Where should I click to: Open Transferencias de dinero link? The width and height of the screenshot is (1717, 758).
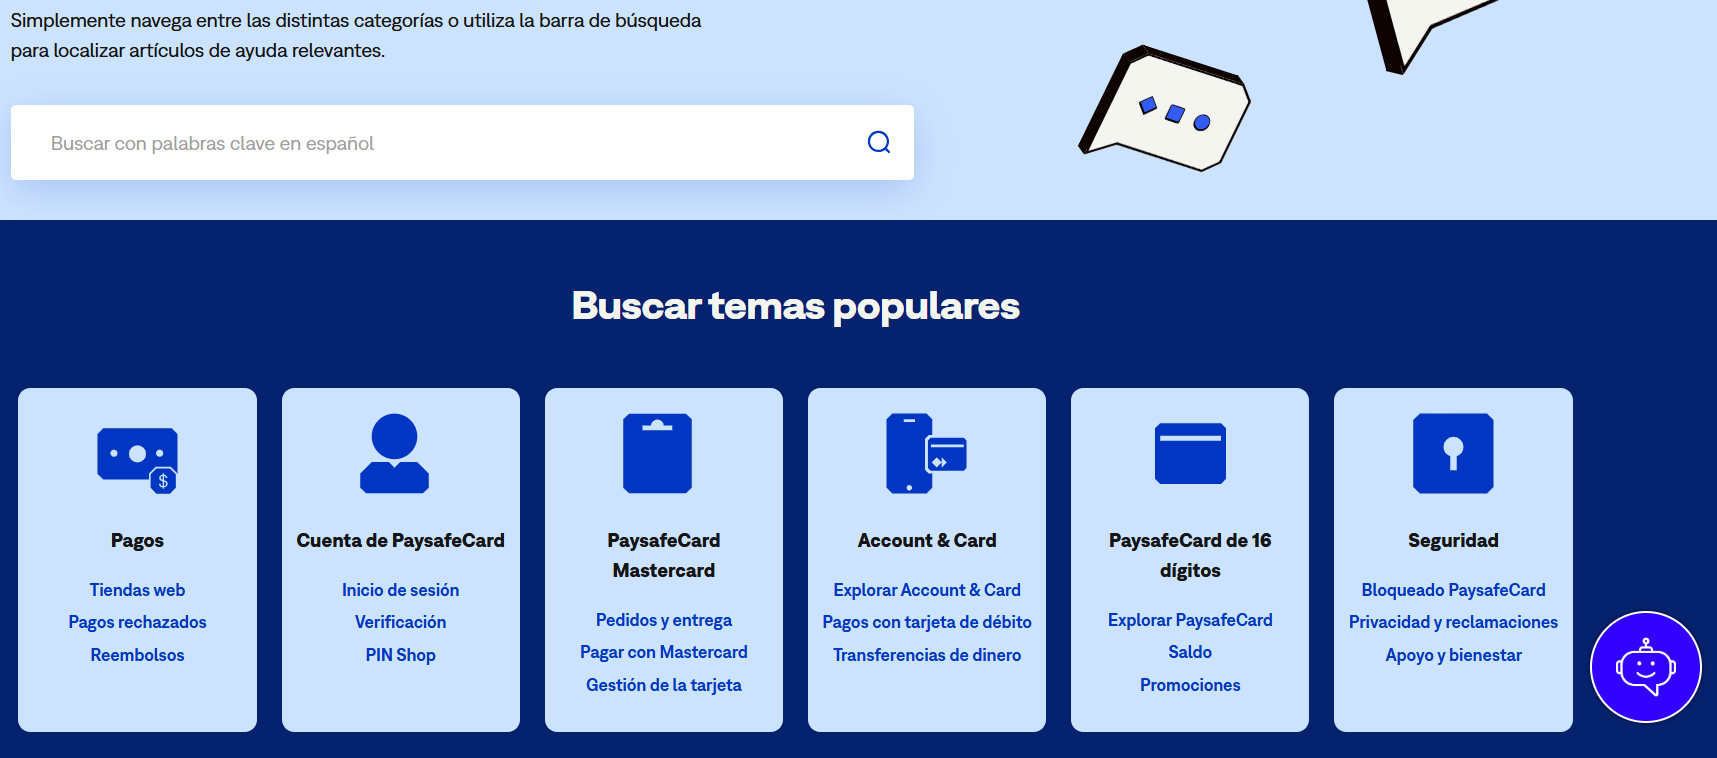(x=927, y=655)
